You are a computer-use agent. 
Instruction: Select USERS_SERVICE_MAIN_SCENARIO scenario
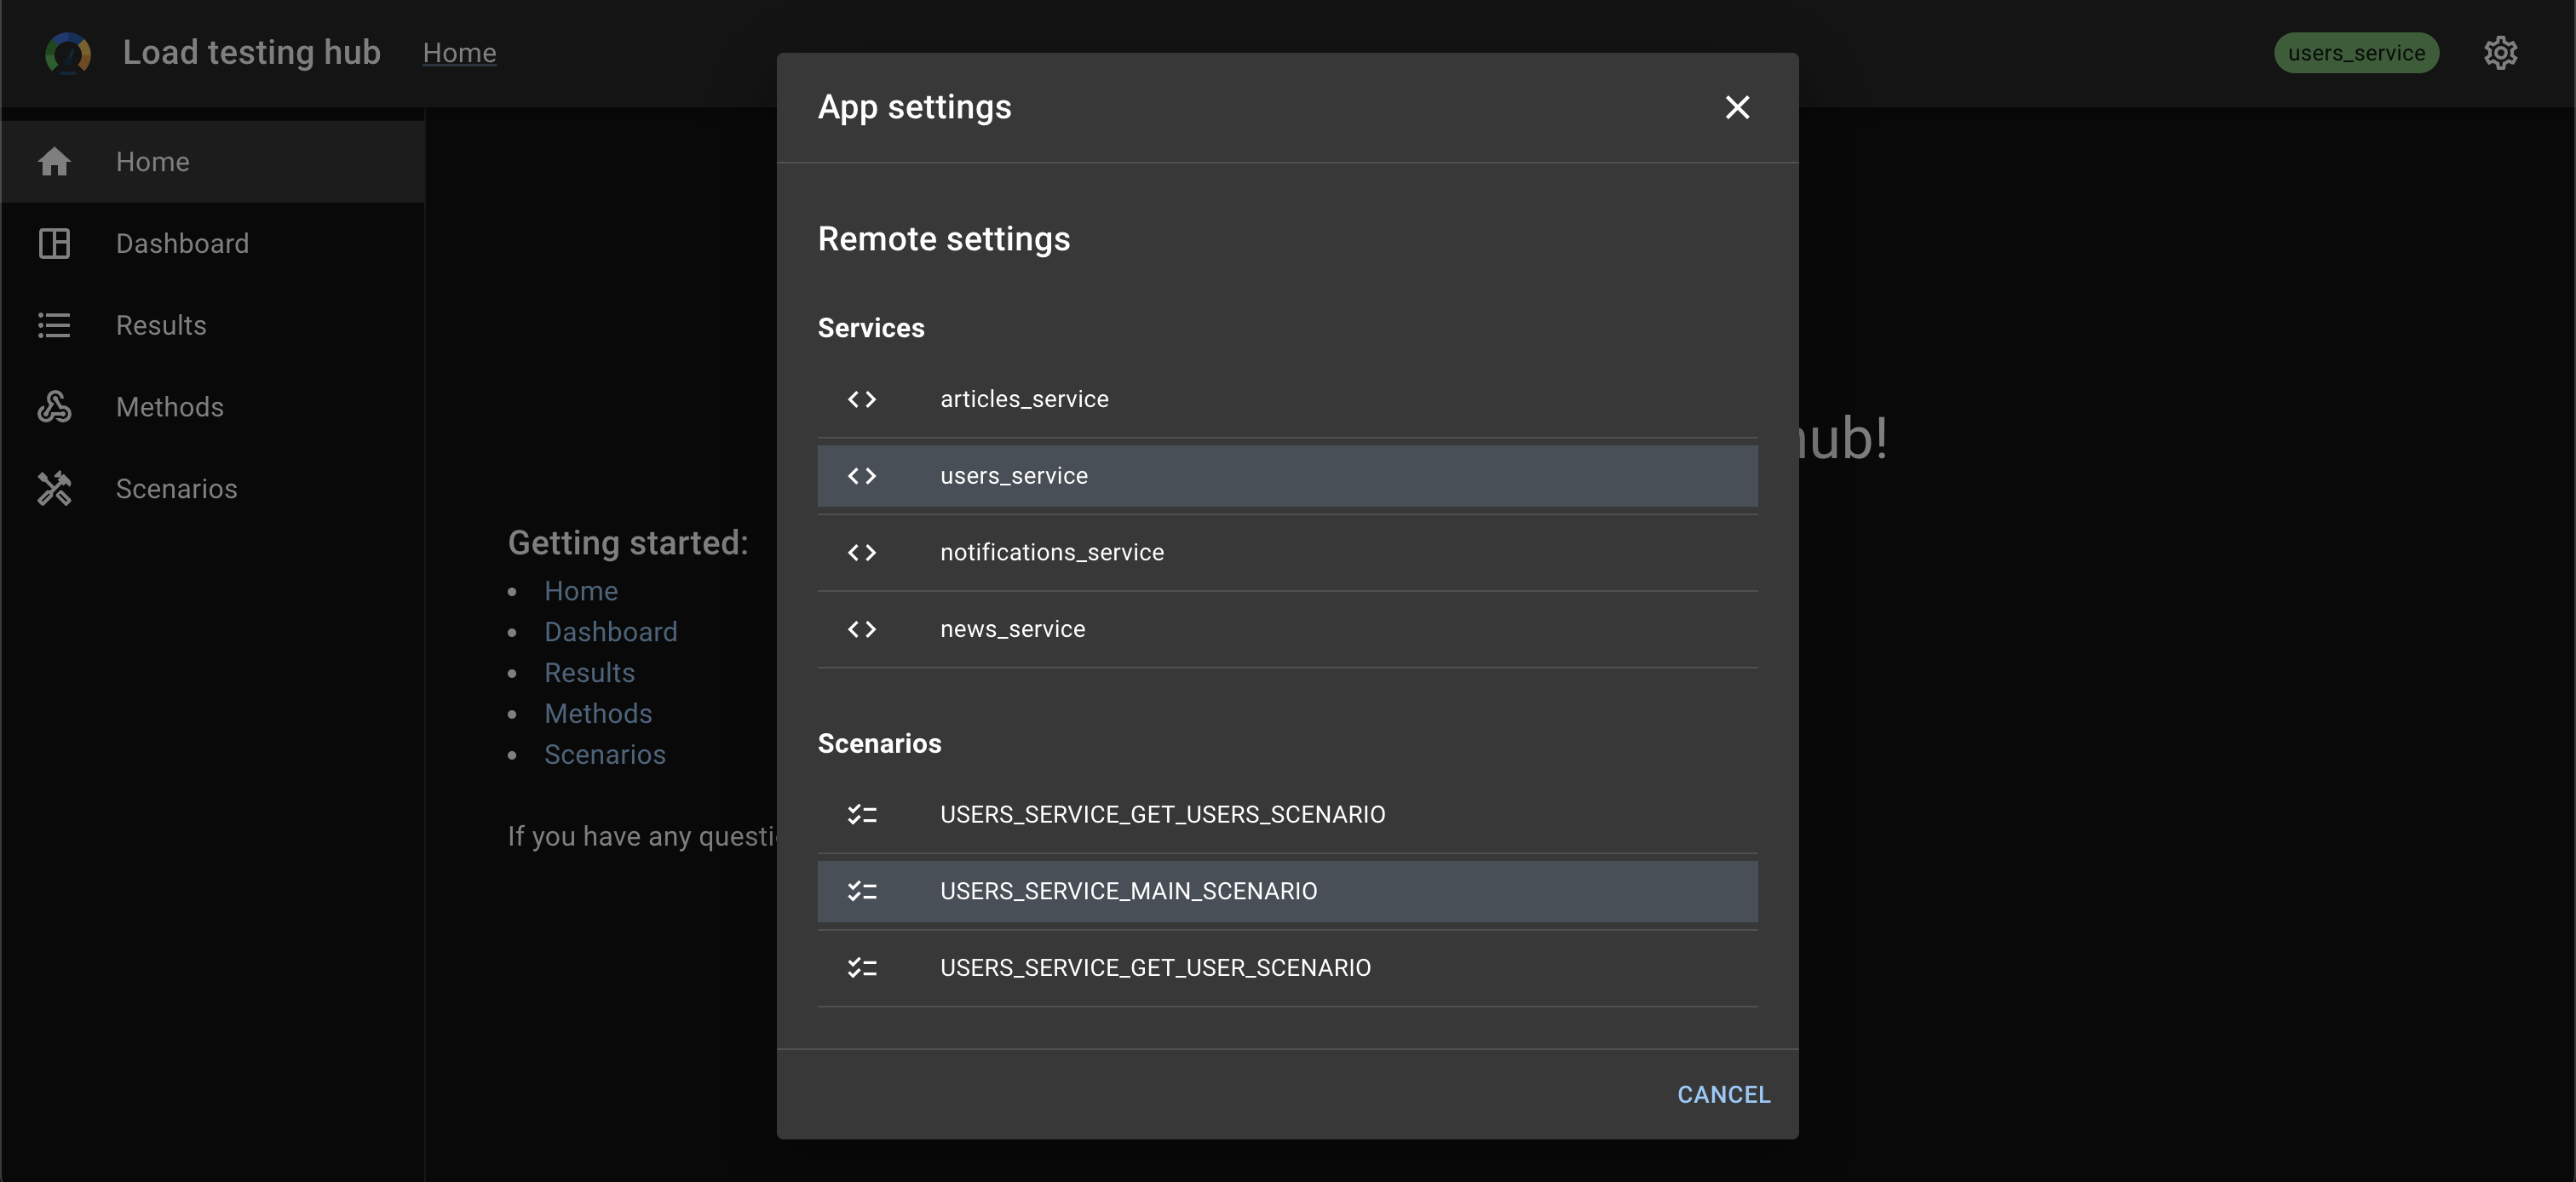coord(1287,891)
